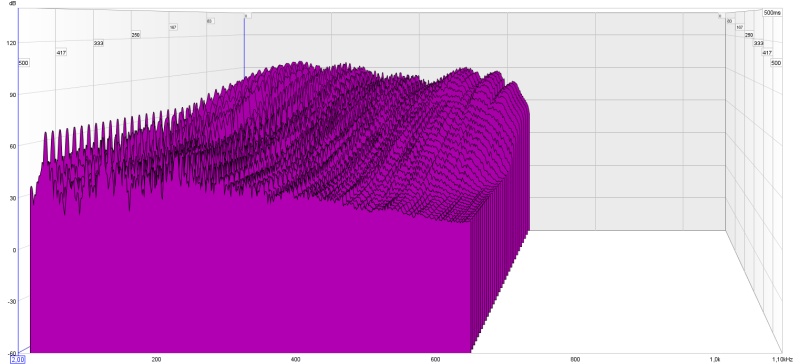The height and width of the screenshot is (364, 800).
Task: Click the 600 frequency axis label
Action: 435,359
